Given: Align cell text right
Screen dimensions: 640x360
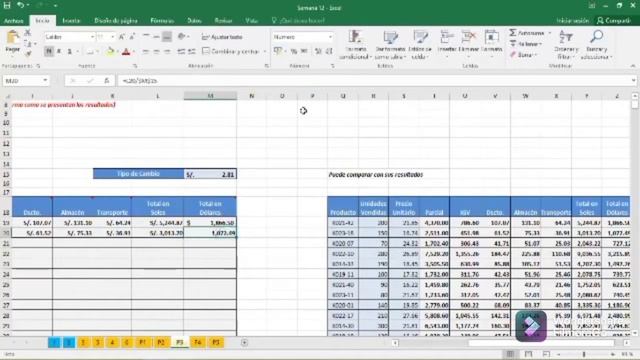Looking at the screenshot, I should click(167, 51).
